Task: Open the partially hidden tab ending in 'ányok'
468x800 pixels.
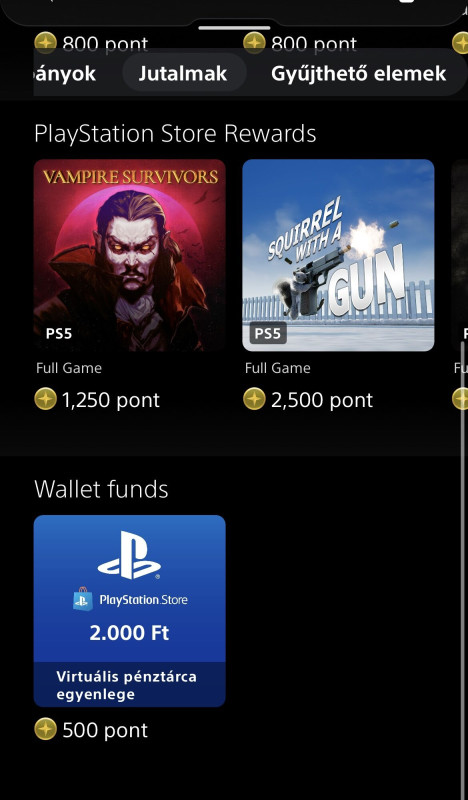Action: pos(64,73)
